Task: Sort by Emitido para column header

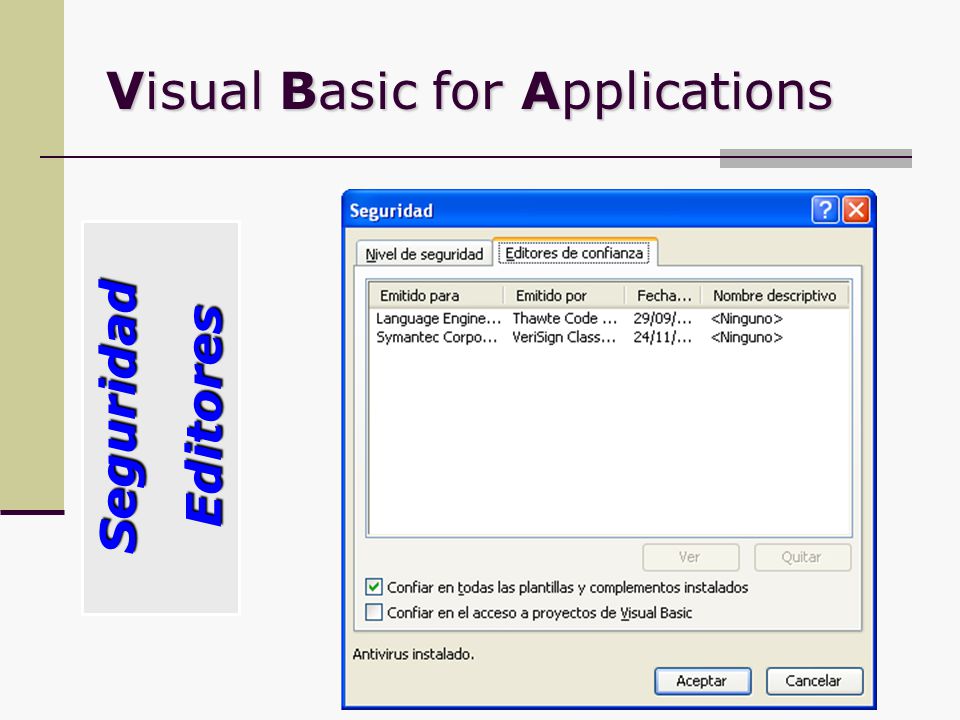Action: (x=436, y=296)
